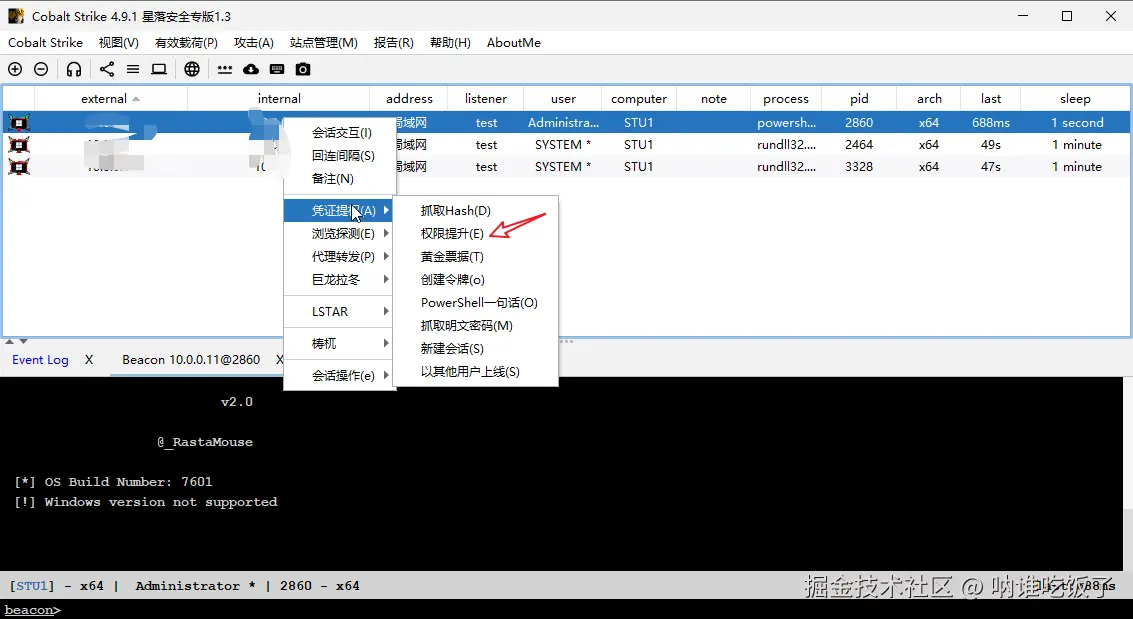Image resolution: width=1133 pixels, height=619 pixels.
Task: Open the 攻击(A) menu
Action: tap(254, 43)
